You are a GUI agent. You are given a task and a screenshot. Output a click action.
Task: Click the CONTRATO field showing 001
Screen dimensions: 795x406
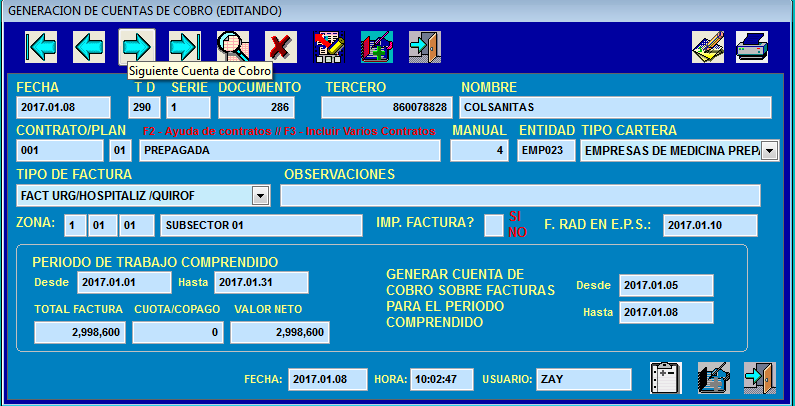(60, 151)
